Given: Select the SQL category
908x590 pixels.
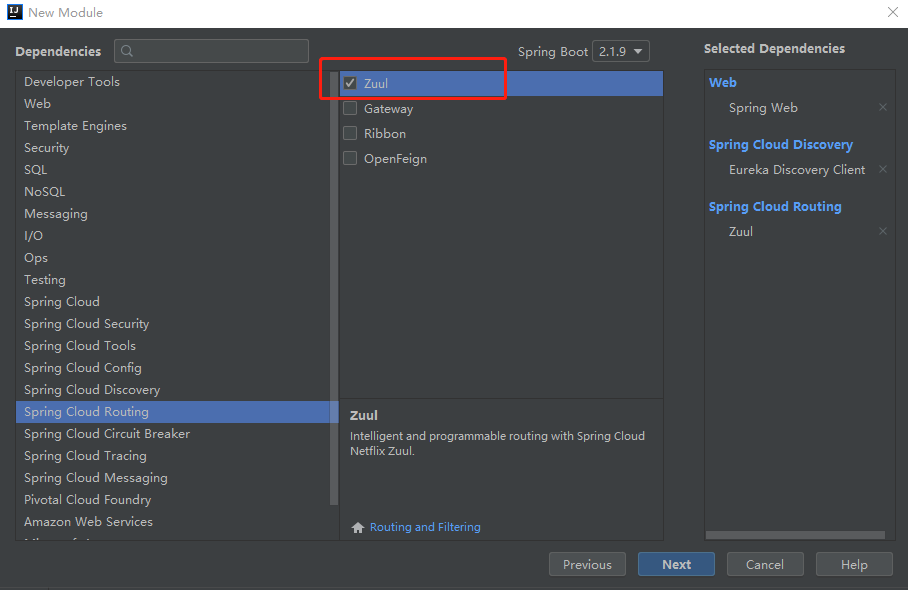Looking at the screenshot, I should click(x=36, y=170).
